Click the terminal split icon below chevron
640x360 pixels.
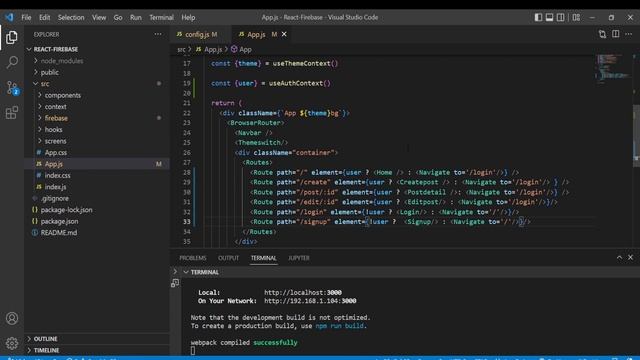(x=175, y=283)
